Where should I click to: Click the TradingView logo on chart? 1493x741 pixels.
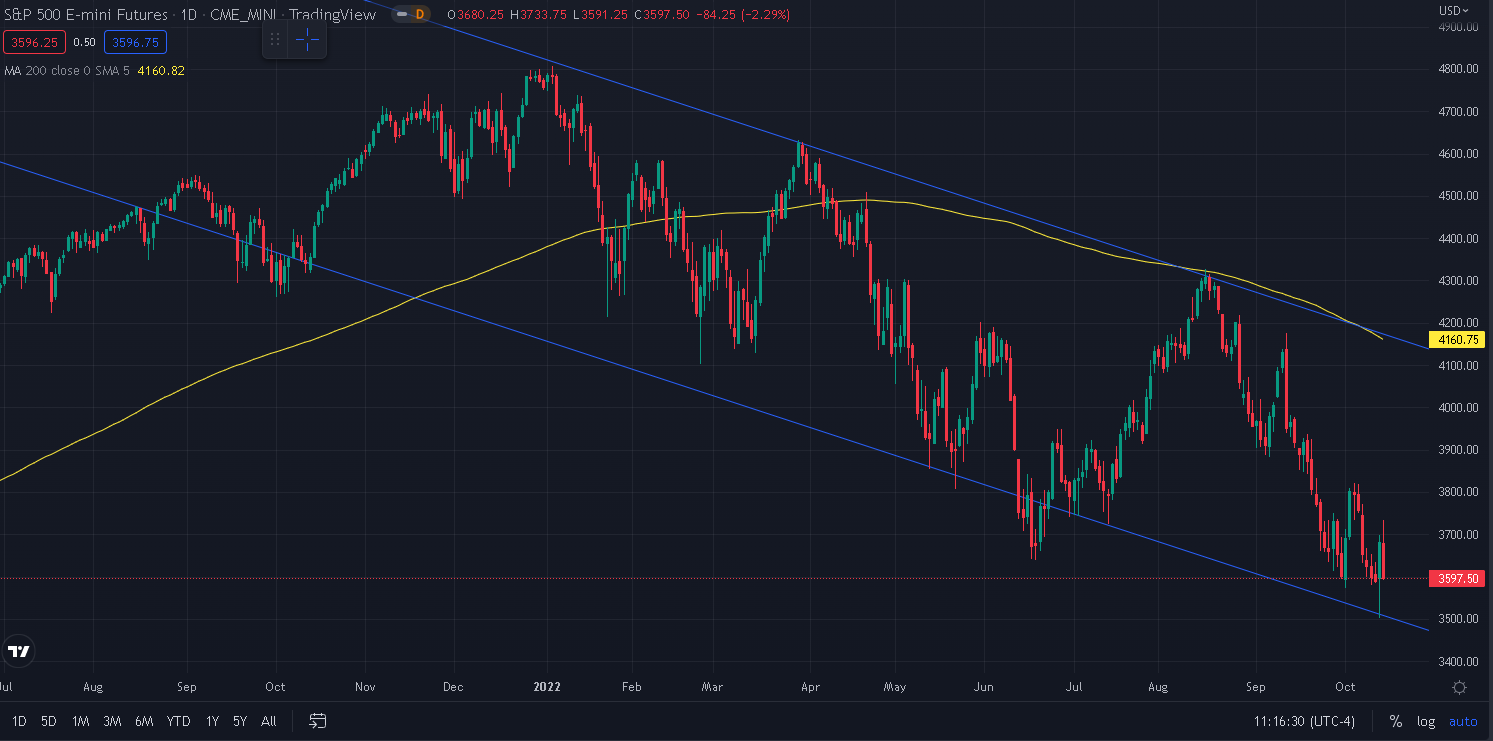tap(18, 652)
